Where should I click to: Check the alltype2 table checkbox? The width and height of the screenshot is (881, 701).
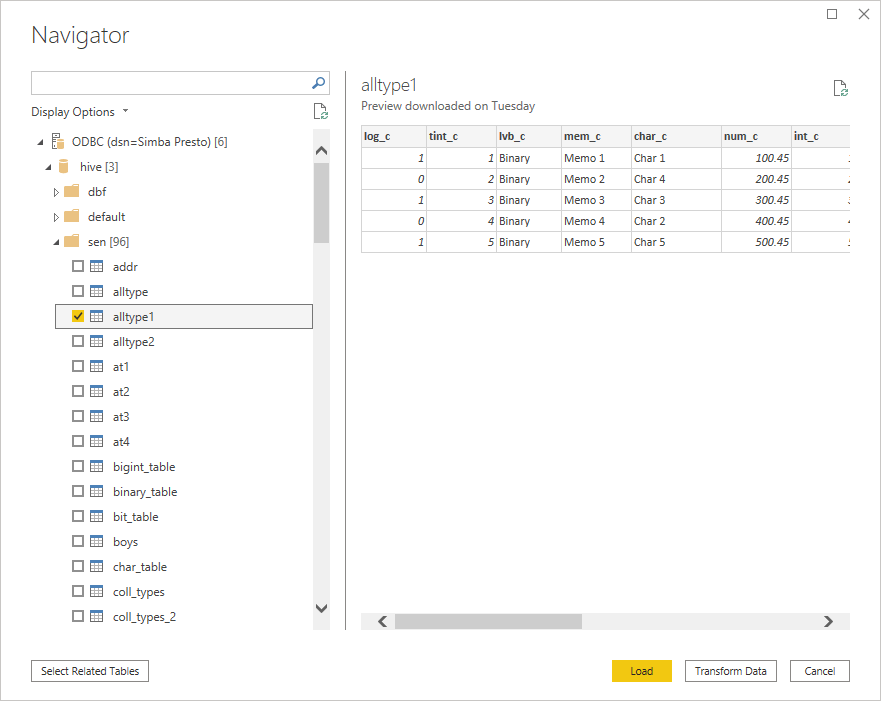pos(78,342)
